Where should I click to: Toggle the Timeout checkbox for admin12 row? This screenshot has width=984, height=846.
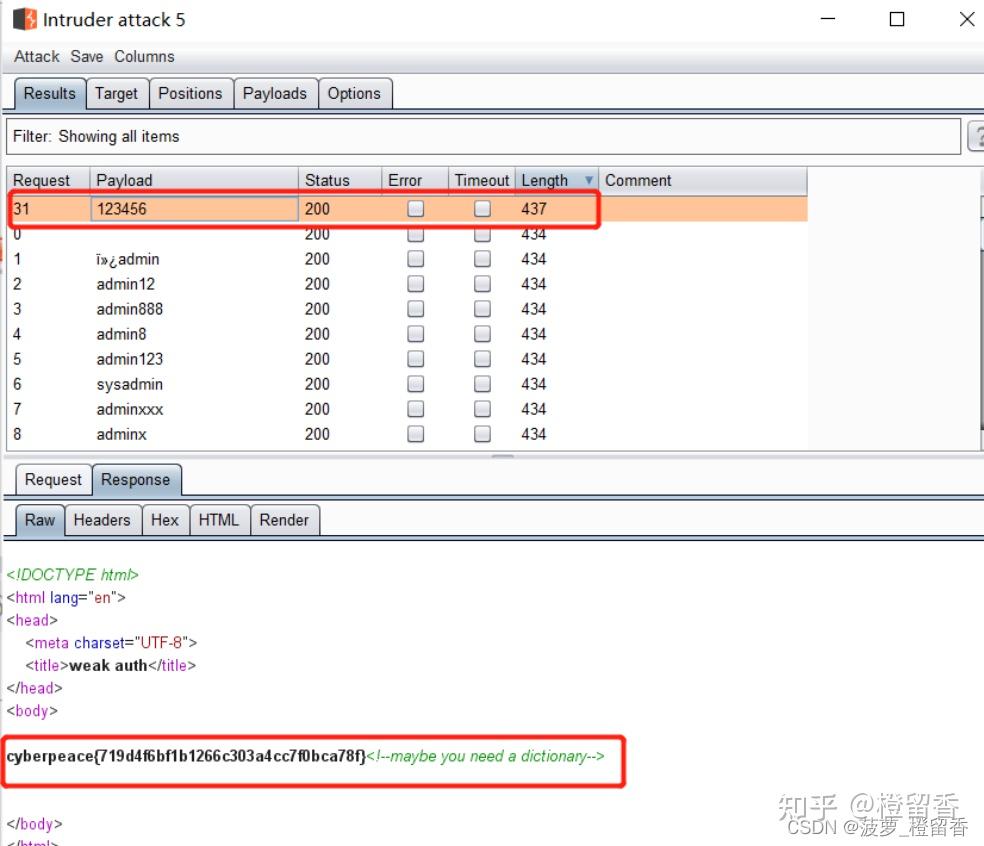pyautogui.click(x=482, y=284)
